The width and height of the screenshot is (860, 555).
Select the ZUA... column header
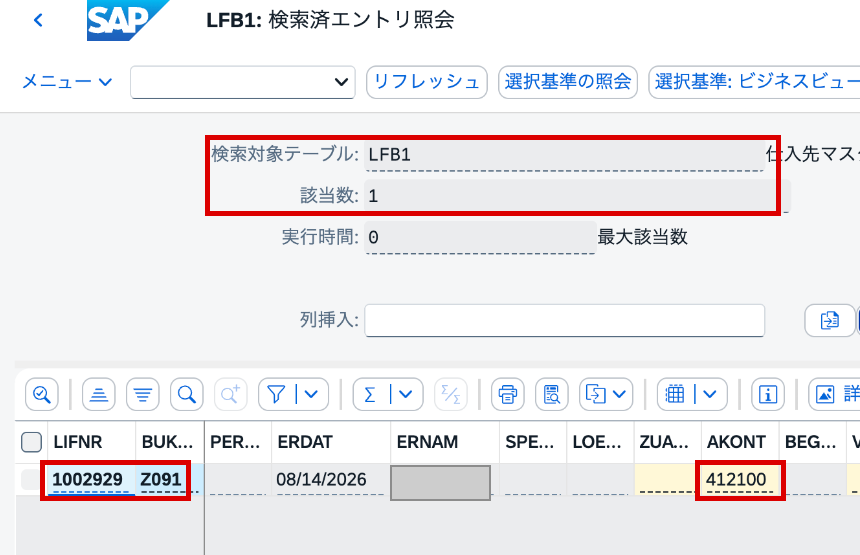click(x=667, y=442)
